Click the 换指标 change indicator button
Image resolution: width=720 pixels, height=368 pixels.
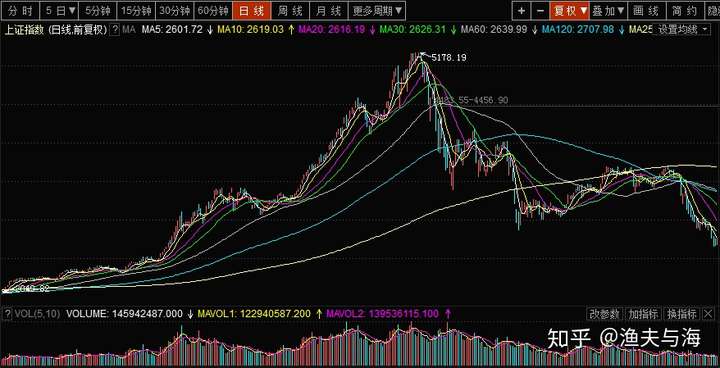click(682, 314)
